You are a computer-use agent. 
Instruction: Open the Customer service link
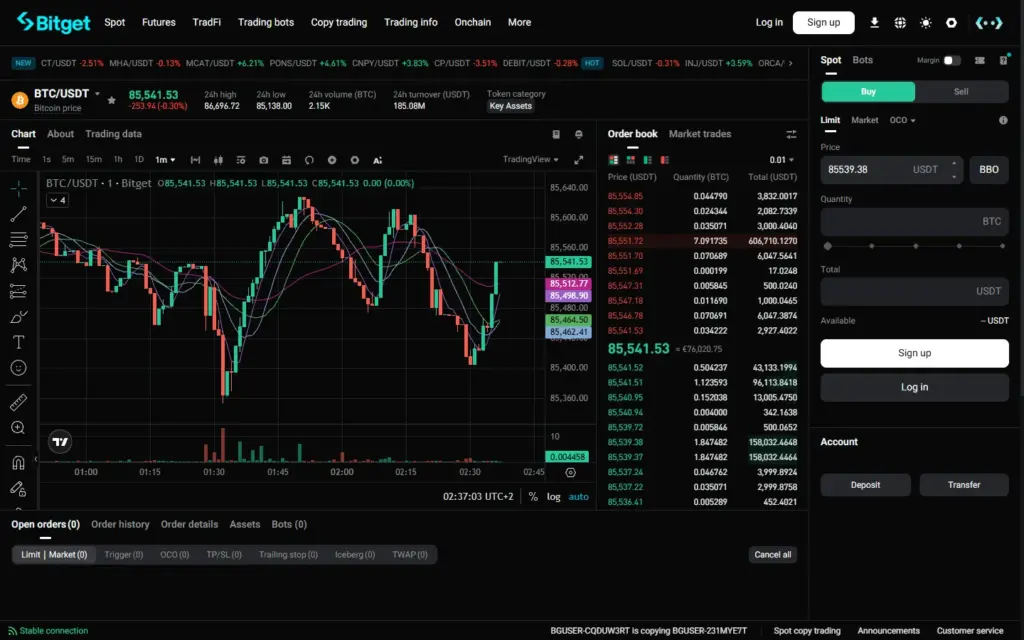969,631
